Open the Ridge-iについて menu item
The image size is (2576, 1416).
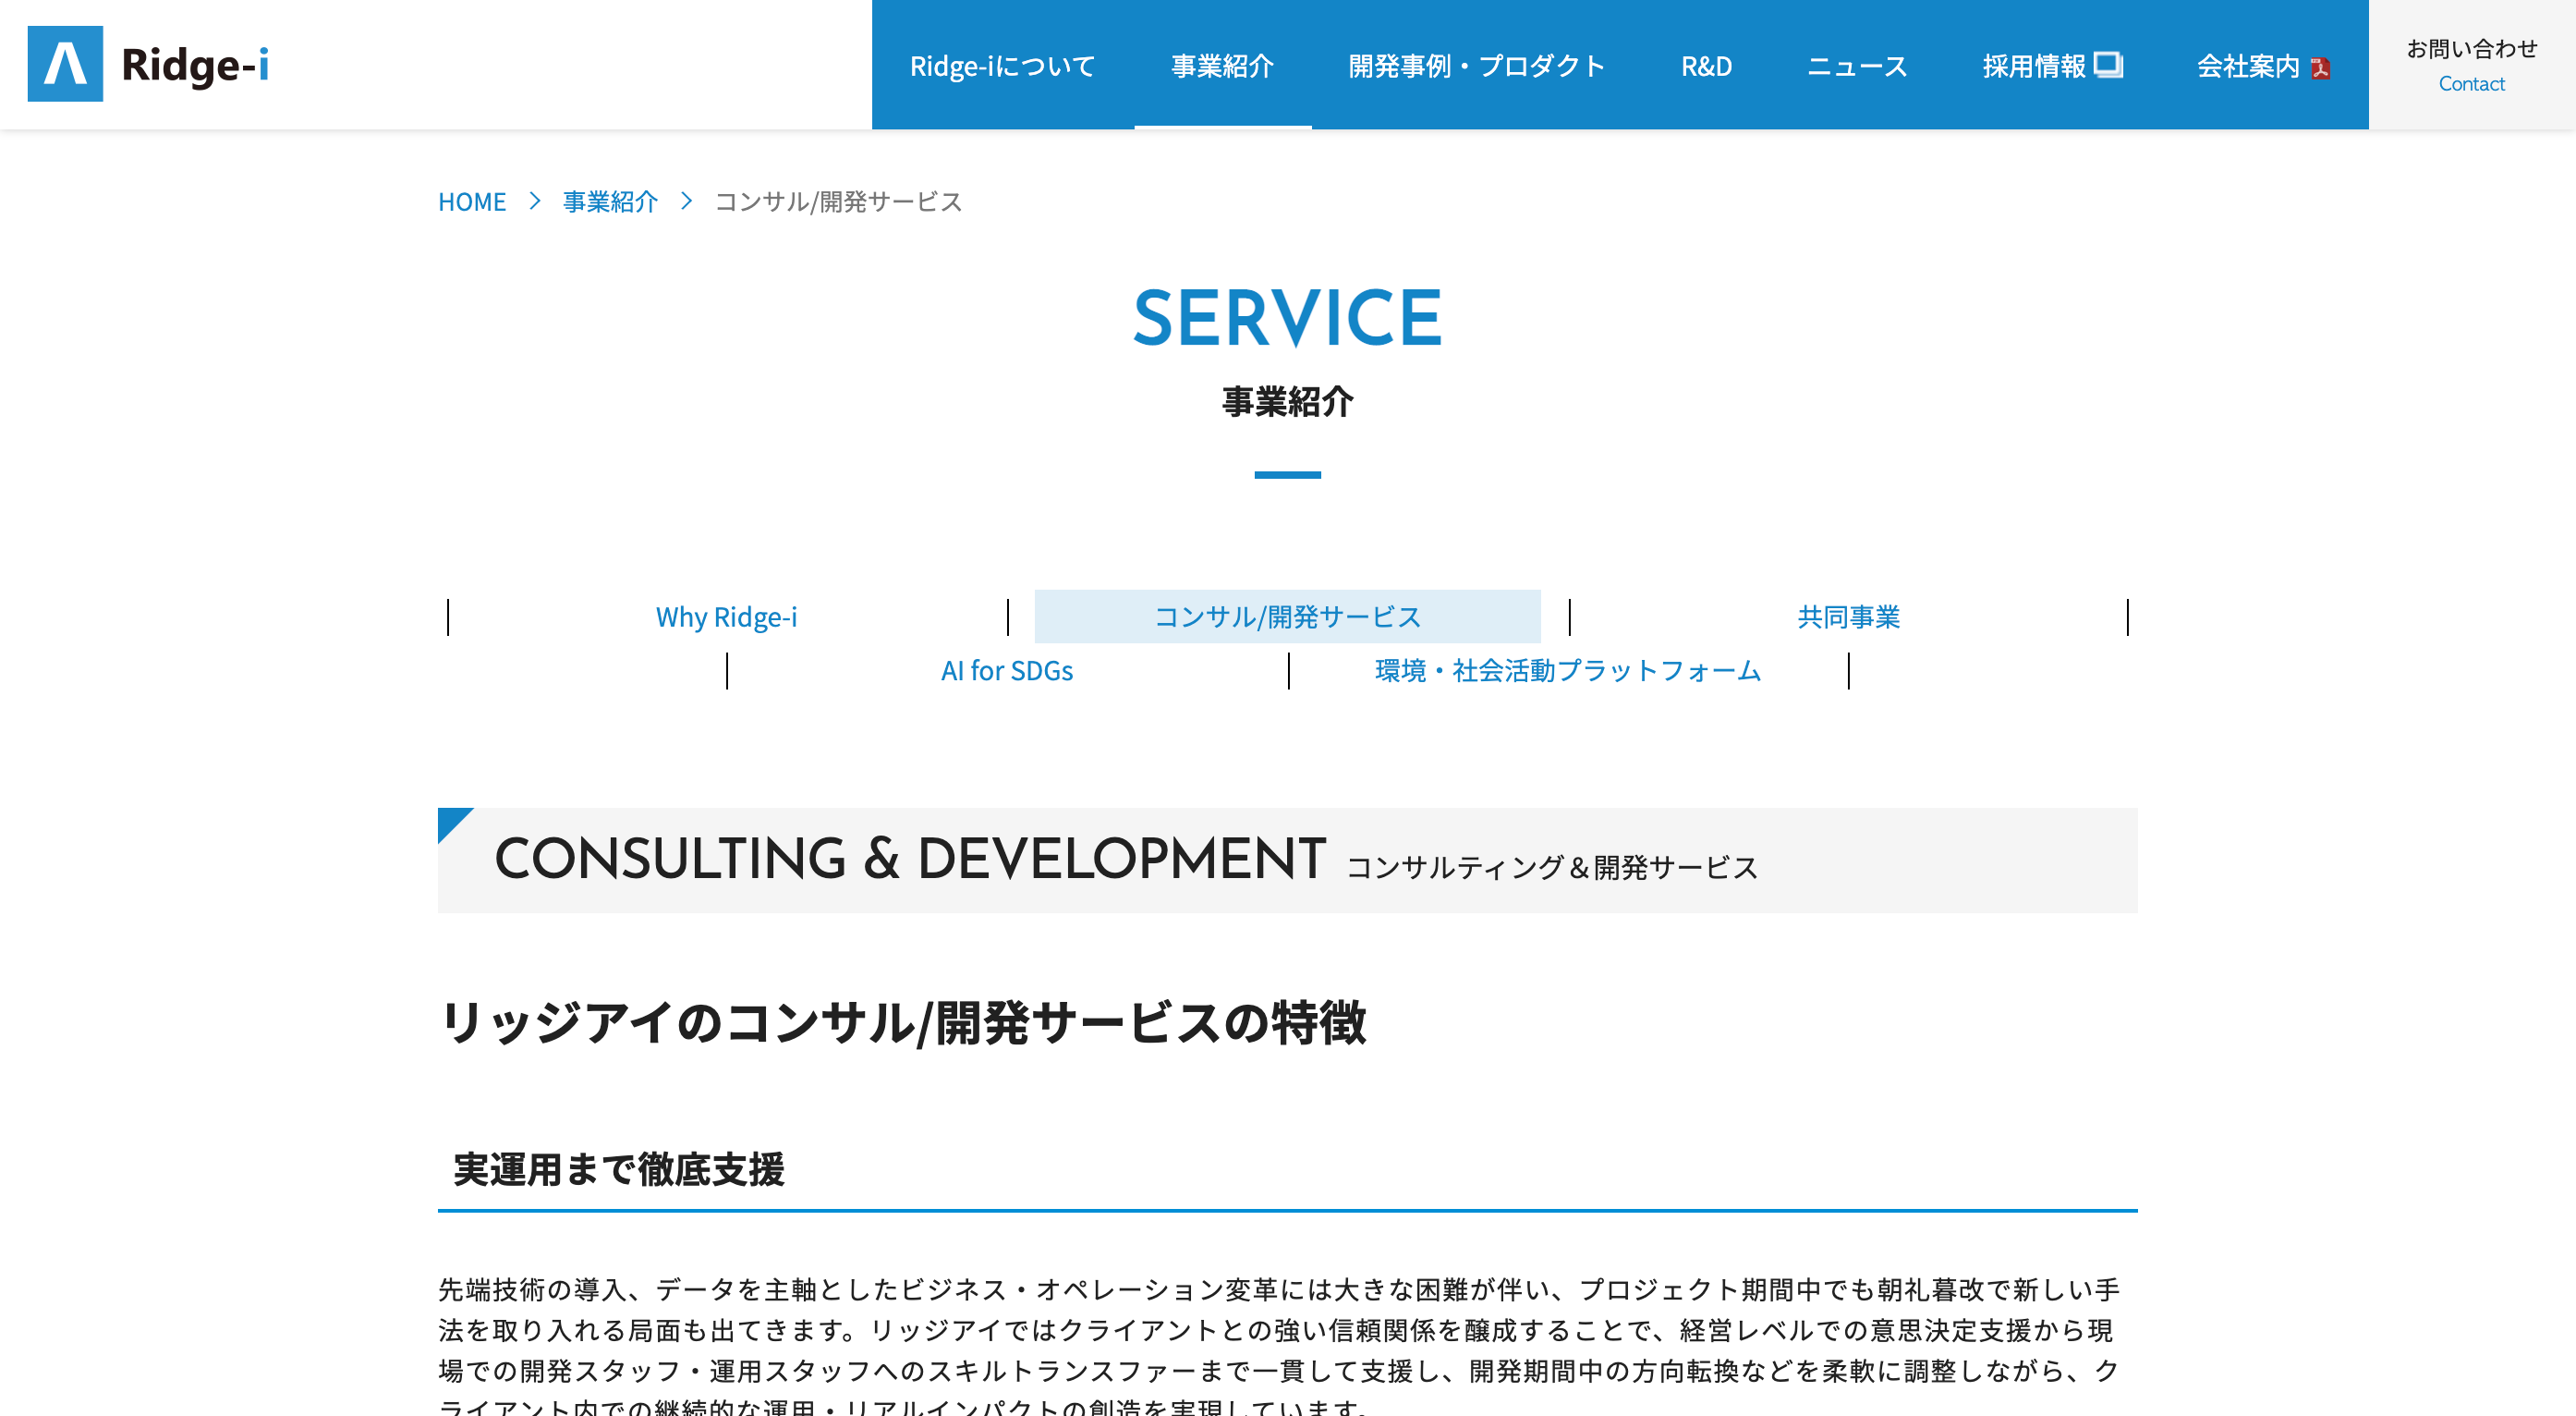click(x=1002, y=66)
